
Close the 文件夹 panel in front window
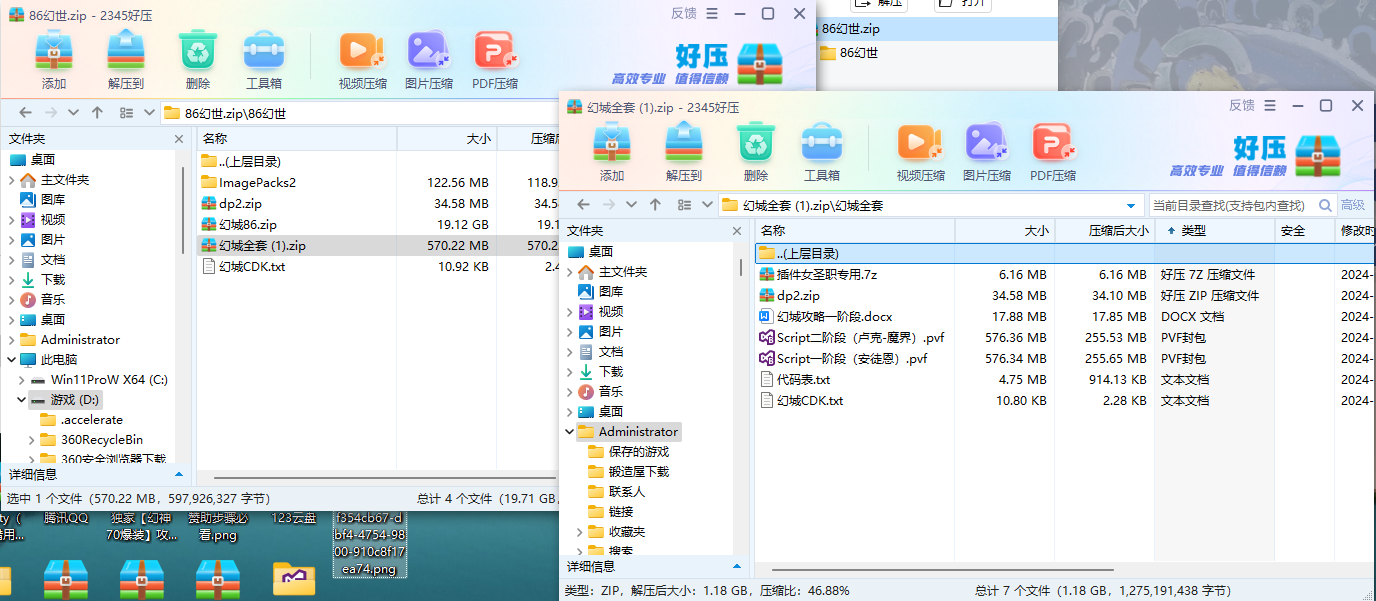[x=737, y=231]
